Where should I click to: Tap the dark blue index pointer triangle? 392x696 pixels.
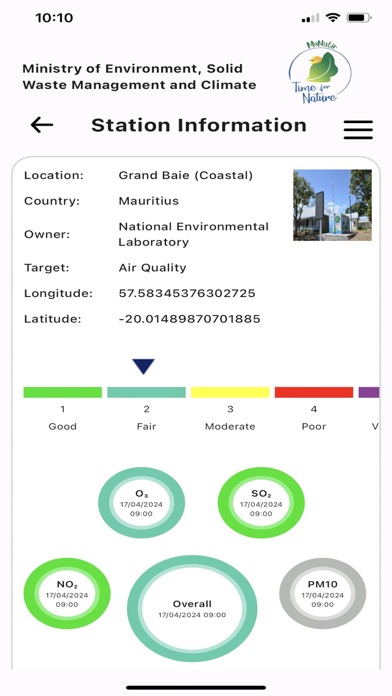[143, 366]
